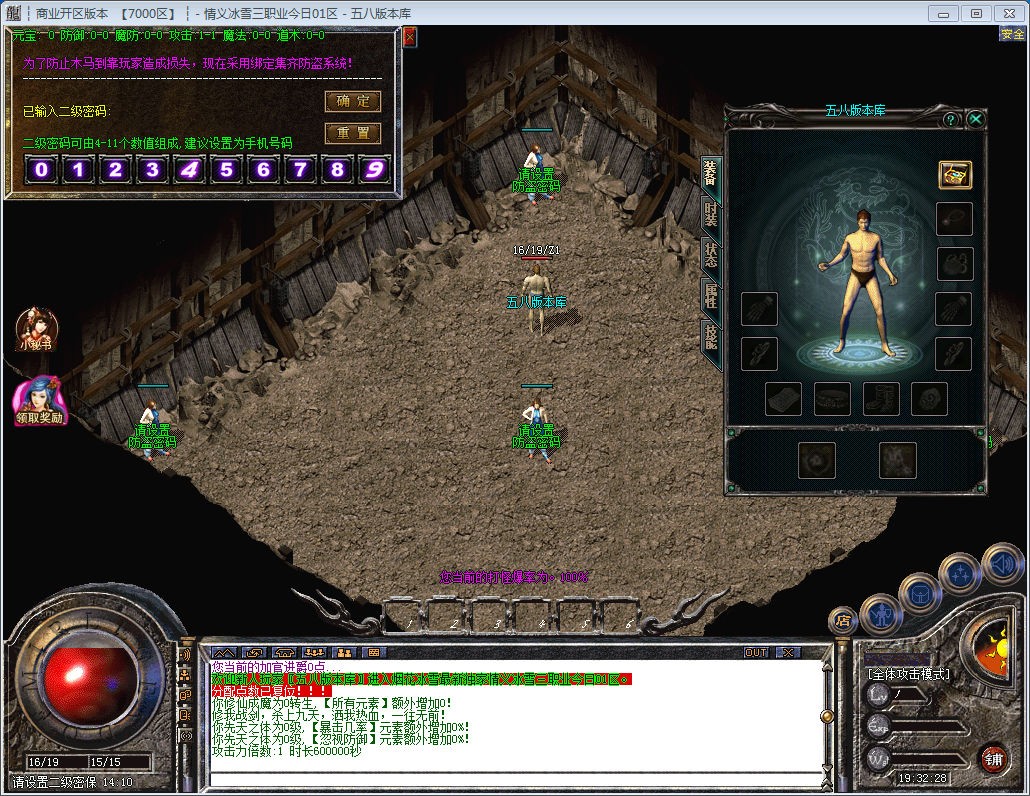Click the bottom-left NPC 请设置防盗密码
This screenshot has height=796, width=1030.
[152, 429]
